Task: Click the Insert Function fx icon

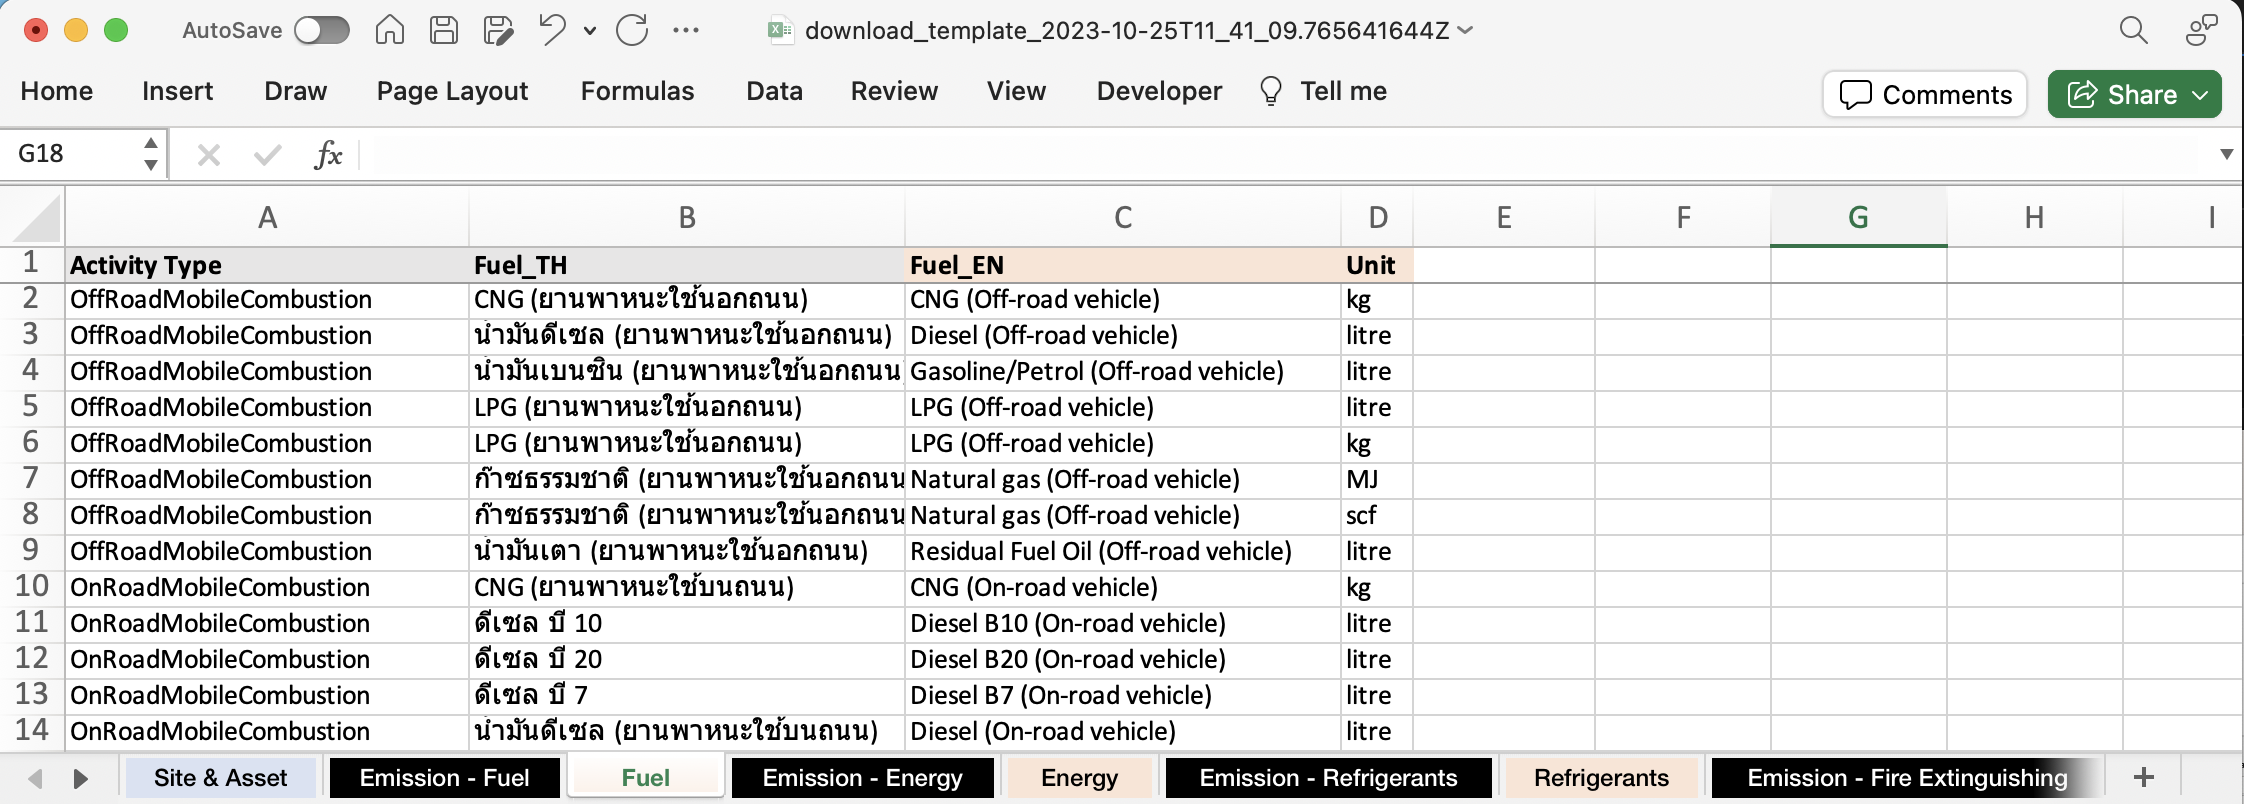Action: click(328, 155)
